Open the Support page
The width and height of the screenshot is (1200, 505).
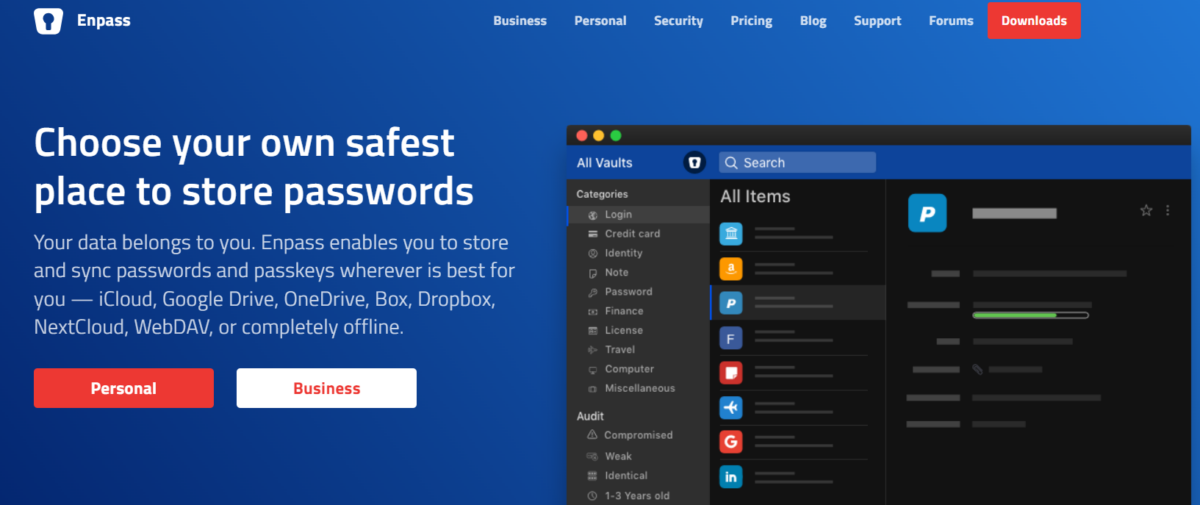pos(877,20)
